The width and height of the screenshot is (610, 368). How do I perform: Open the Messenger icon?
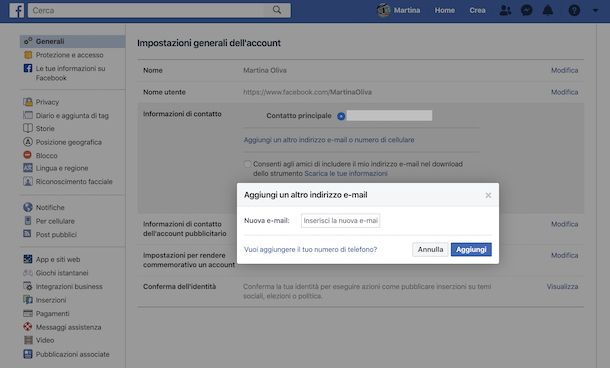527,10
